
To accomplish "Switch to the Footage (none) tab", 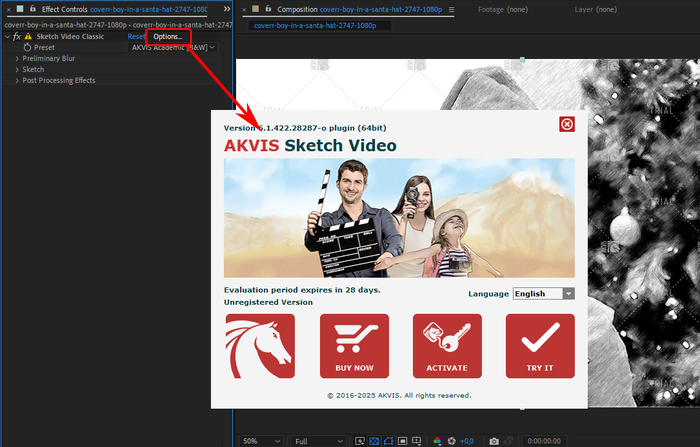I will pos(503,9).
